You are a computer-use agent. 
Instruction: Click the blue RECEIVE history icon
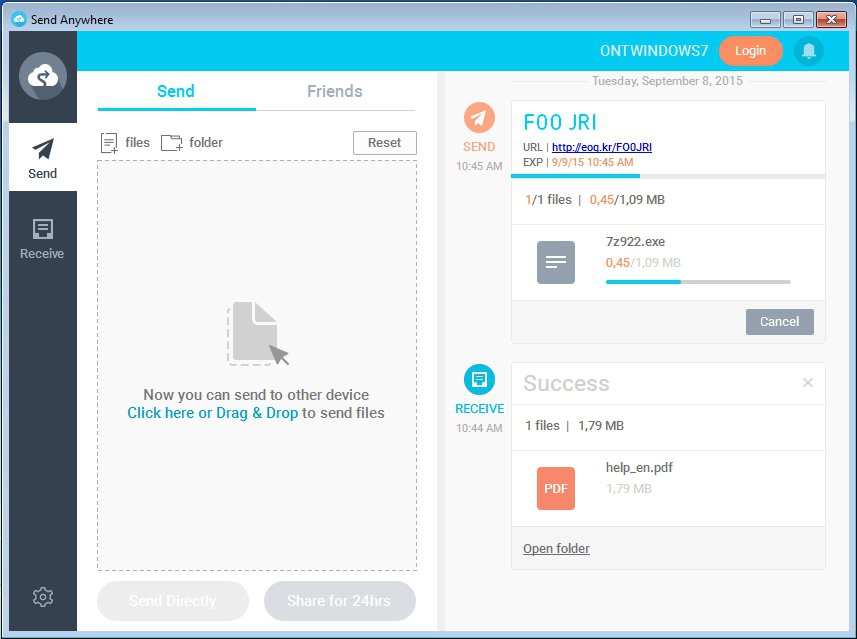(x=479, y=380)
